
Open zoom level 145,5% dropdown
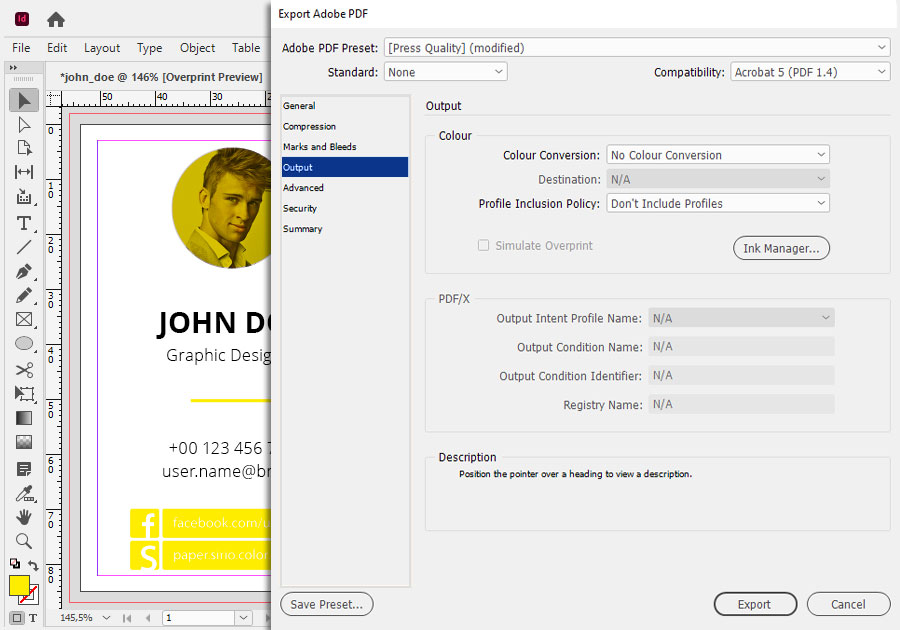click(106, 618)
